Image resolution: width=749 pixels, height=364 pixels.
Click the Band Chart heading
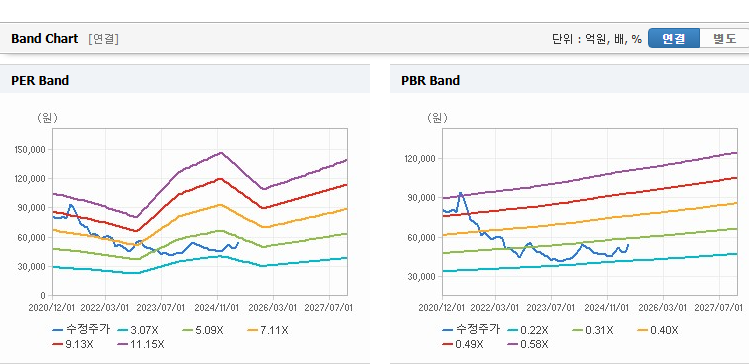pos(44,39)
